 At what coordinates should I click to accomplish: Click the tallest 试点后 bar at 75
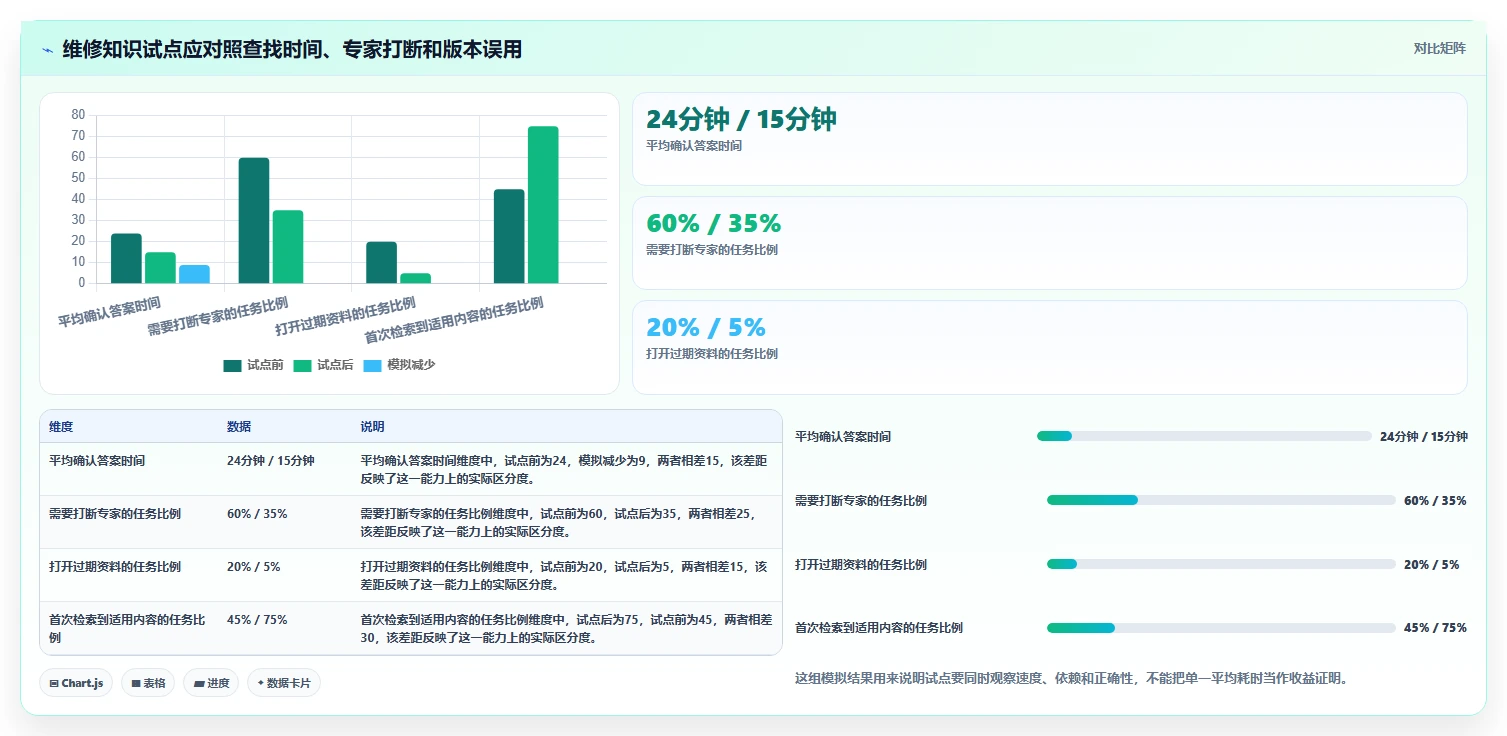pos(543,205)
